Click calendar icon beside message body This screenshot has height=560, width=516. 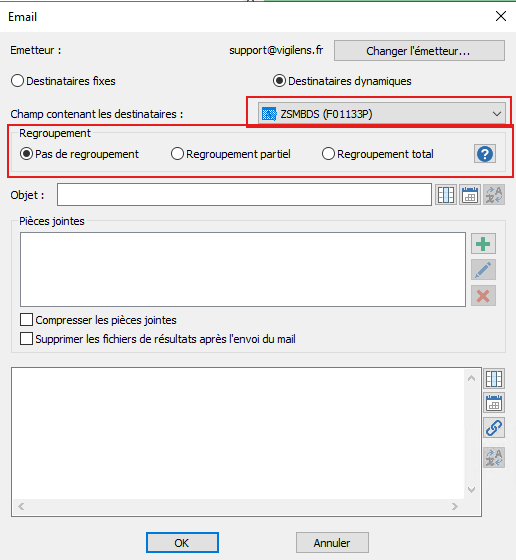494,403
